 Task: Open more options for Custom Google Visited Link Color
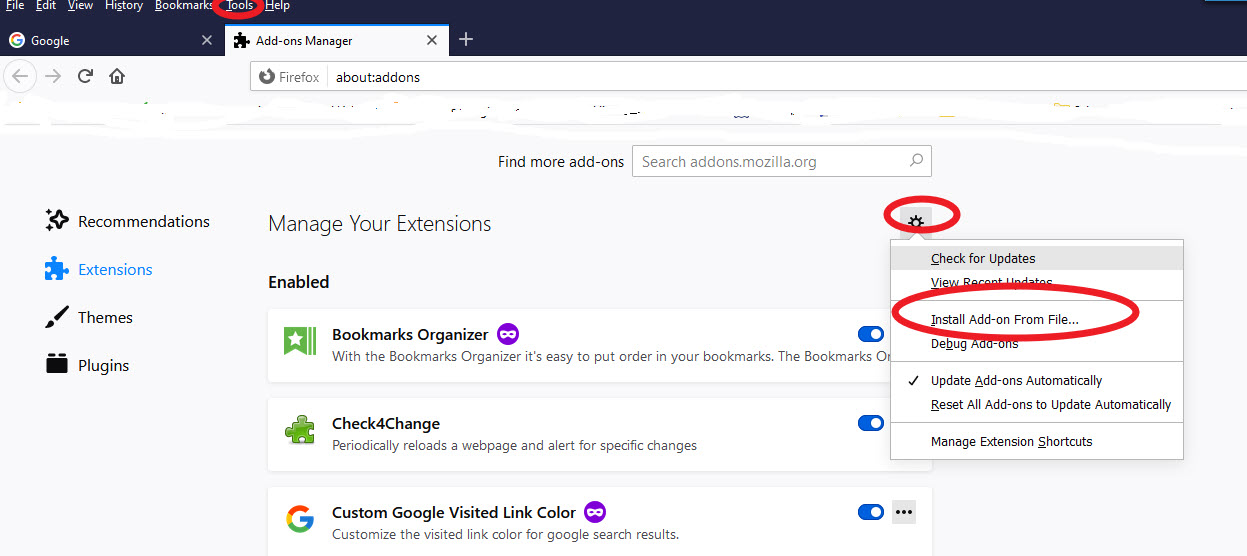[x=904, y=512]
